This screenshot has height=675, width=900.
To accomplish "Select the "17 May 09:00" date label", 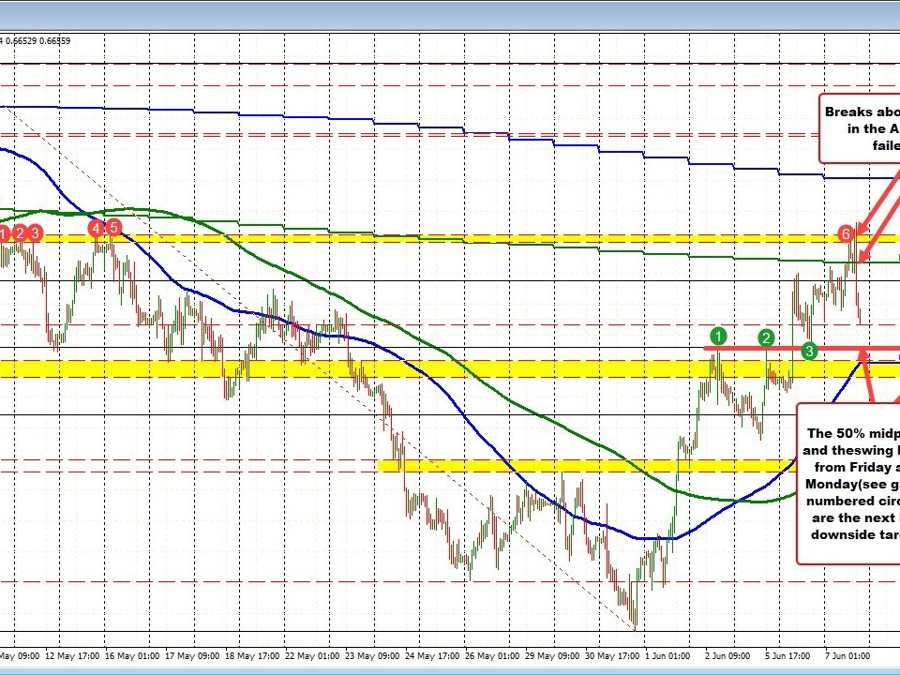I will pos(192,655).
